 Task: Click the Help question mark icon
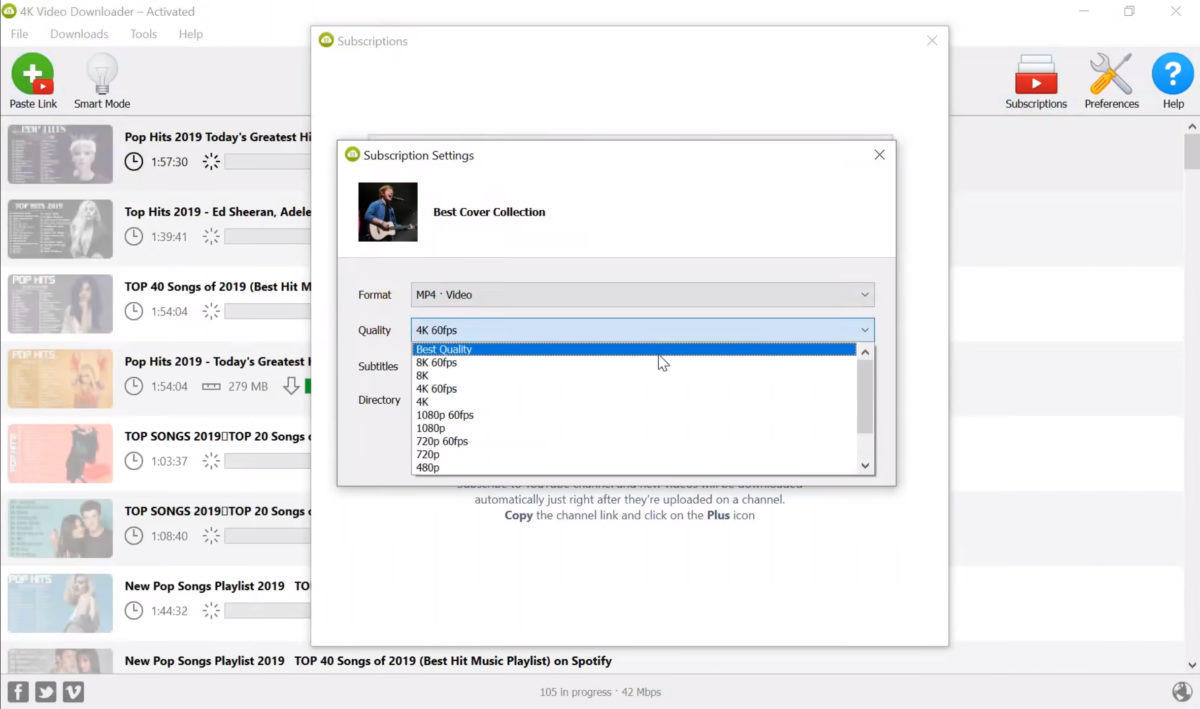tap(1172, 75)
